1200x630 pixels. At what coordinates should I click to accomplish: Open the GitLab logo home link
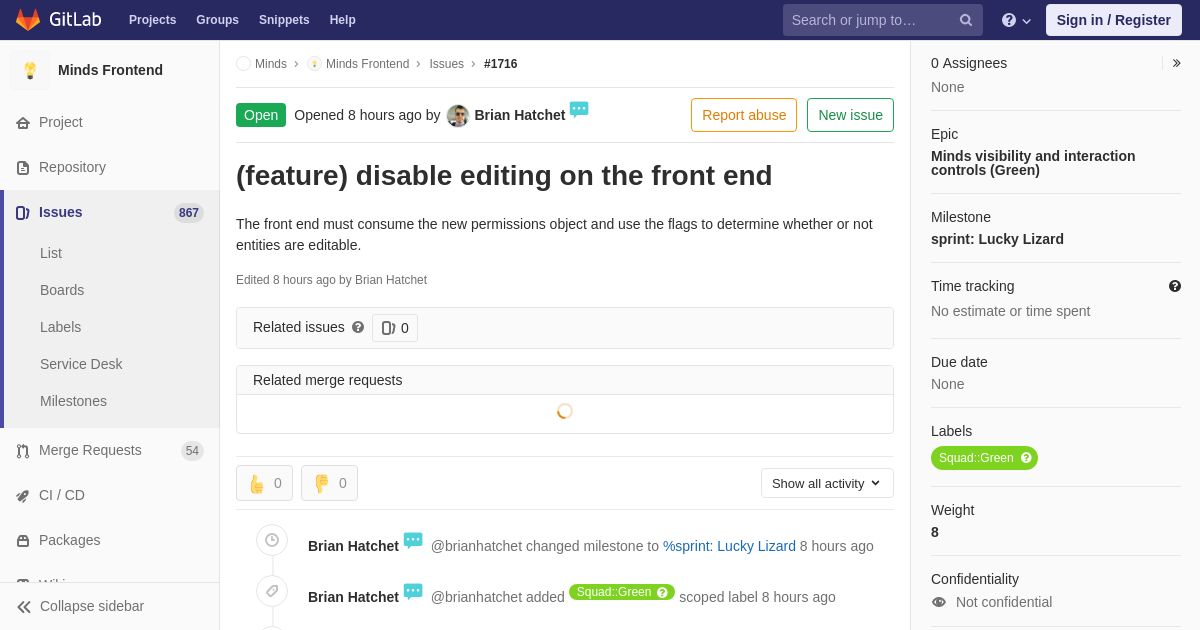pos(57,20)
